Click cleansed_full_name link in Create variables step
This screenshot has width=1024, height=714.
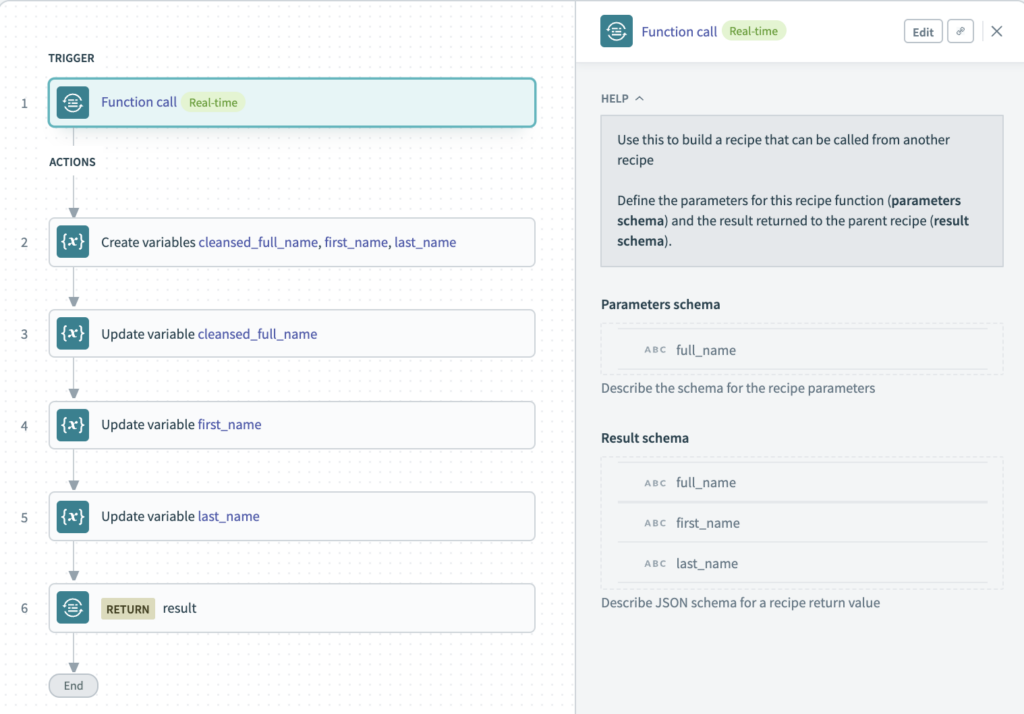(x=258, y=242)
